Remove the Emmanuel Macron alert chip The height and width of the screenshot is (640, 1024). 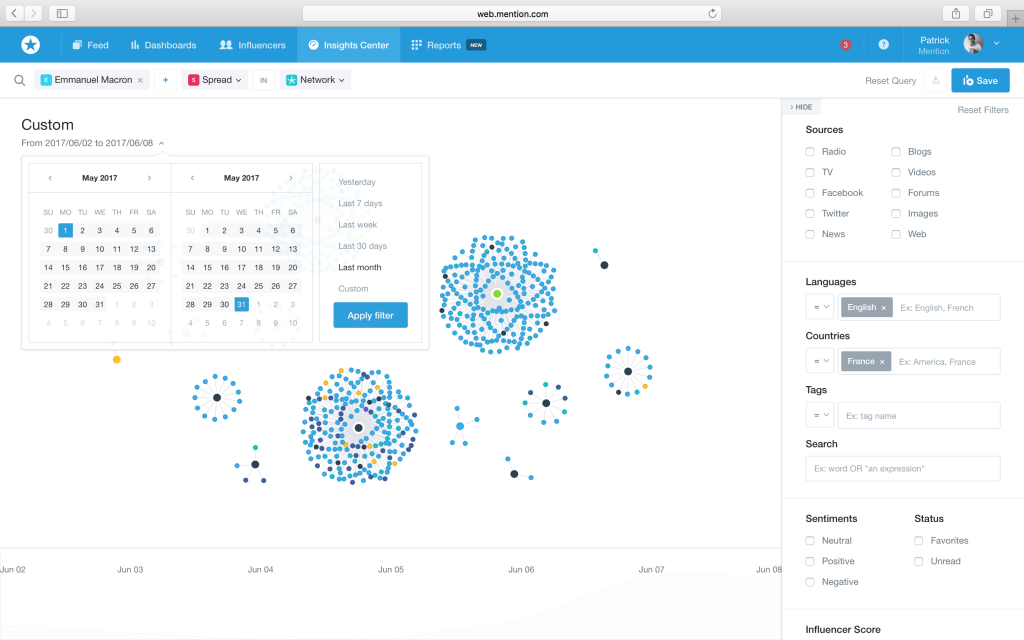pyautogui.click(x=140, y=80)
